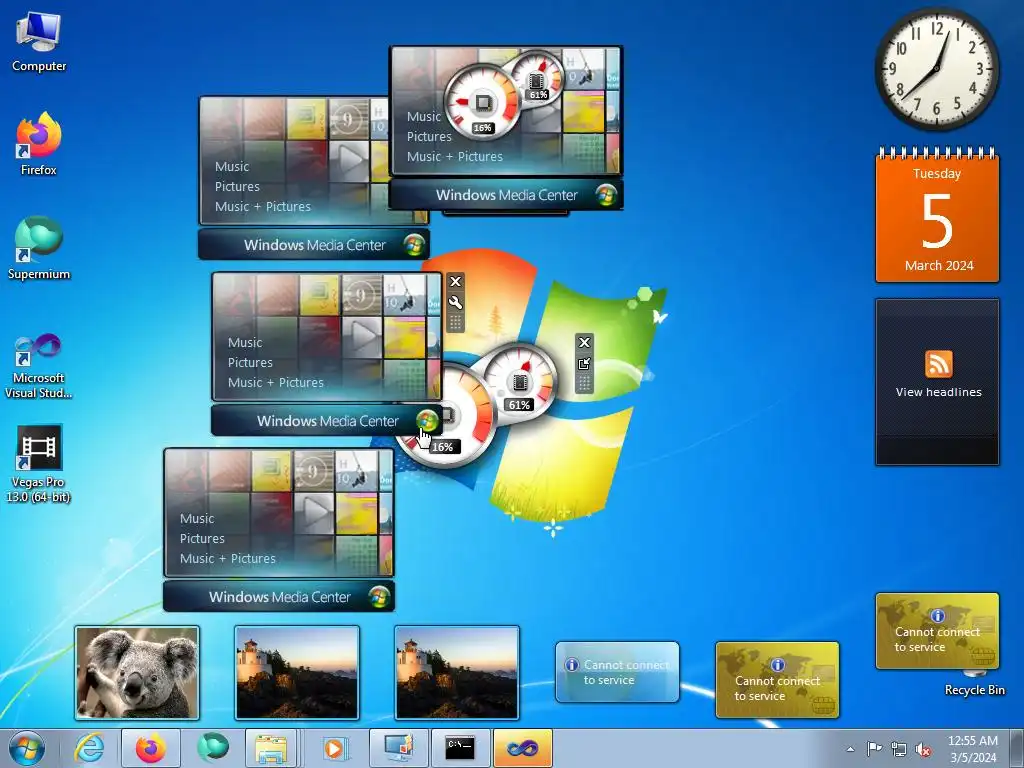1024x768 pixels.
Task: Select Music + Pictures in the topmost Media Center gadget
Action: (x=455, y=157)
